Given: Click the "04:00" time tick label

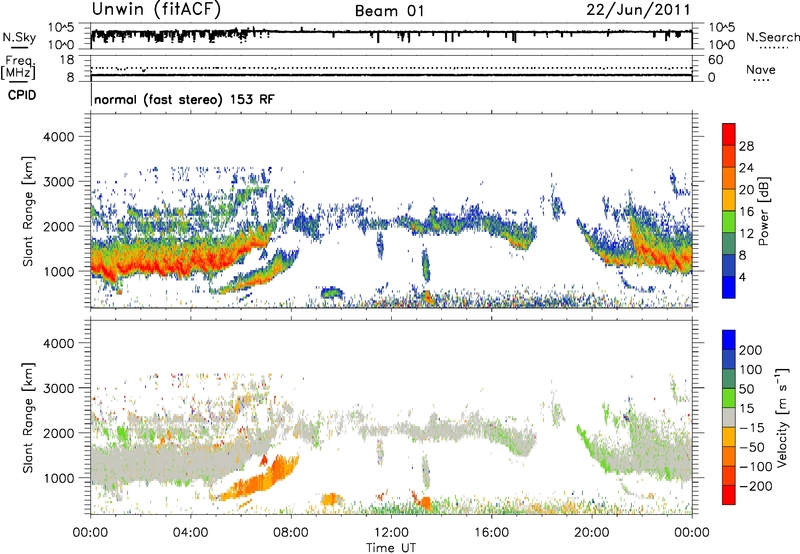Looking at the screenshot, I should coord(190,533).
